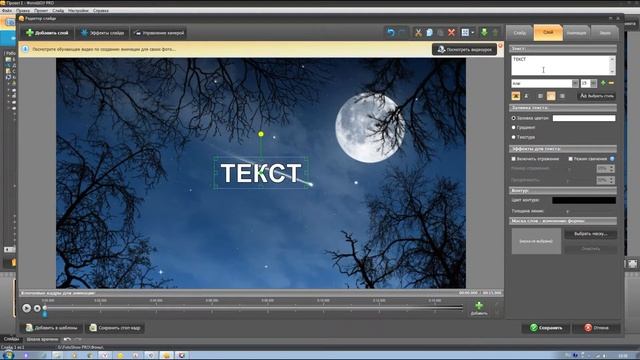Viewport: 640px width, 360px height.
Task: Select Текстура fill radio option
Action: click(513, 137)
